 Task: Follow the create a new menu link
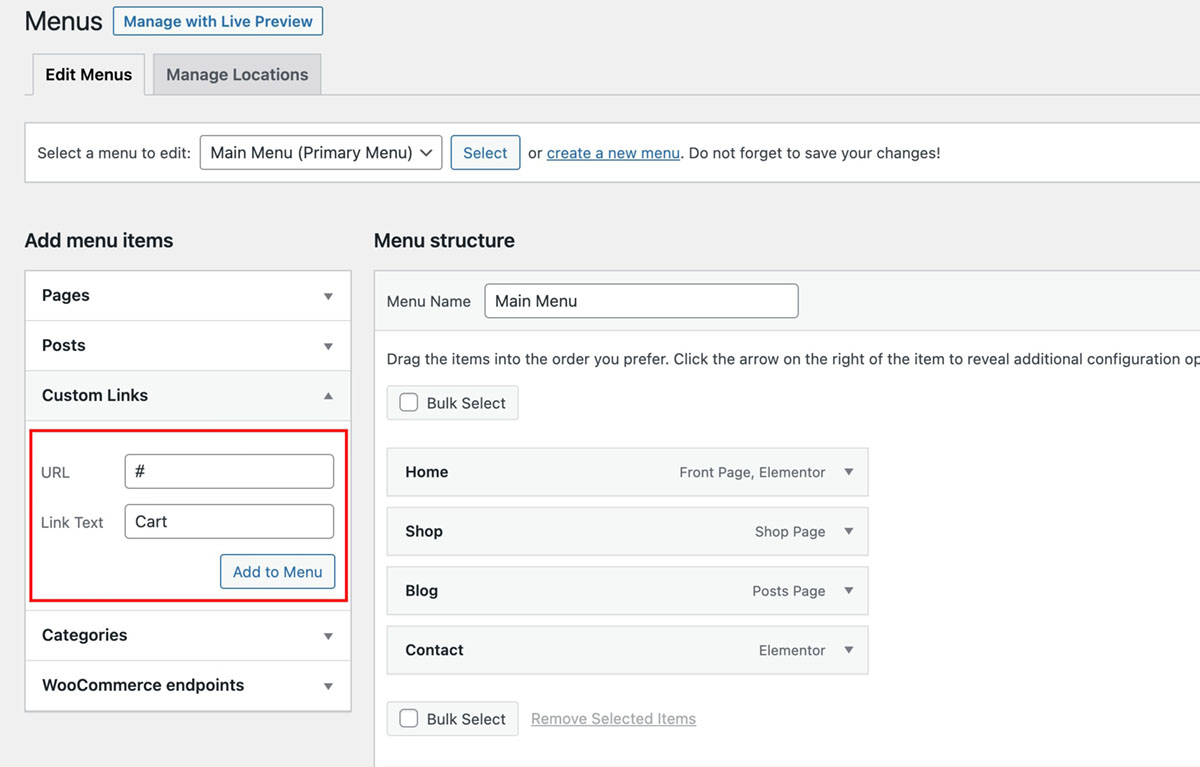point(613,153)
